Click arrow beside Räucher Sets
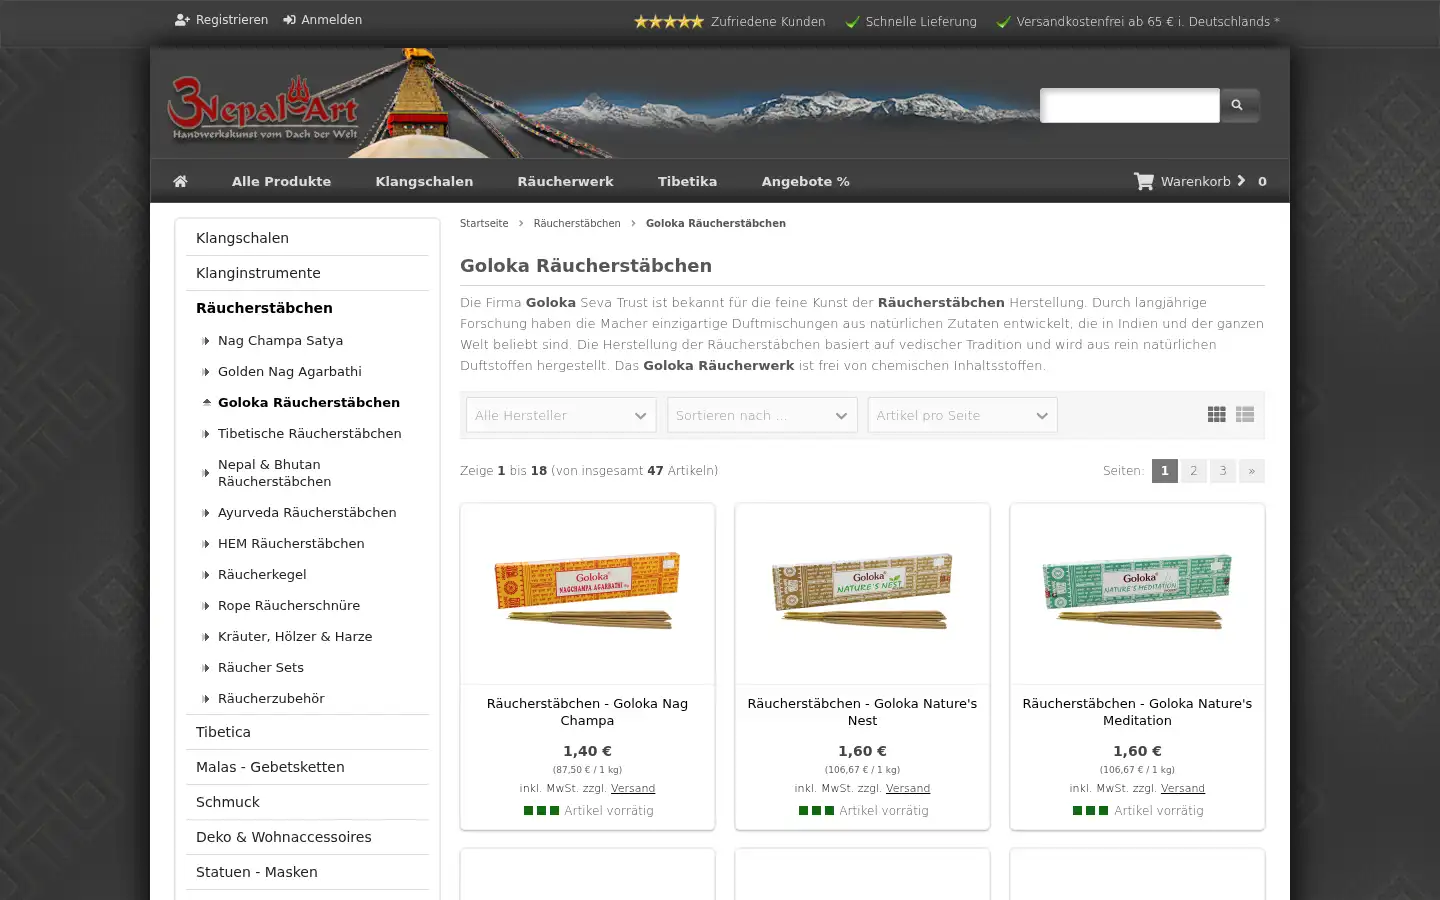1440x900 pixels. [206, 668]
